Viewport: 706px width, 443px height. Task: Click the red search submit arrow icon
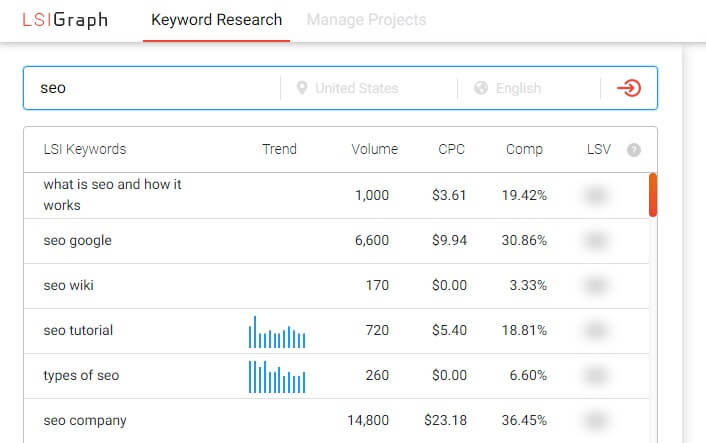(x=629, y=88)
